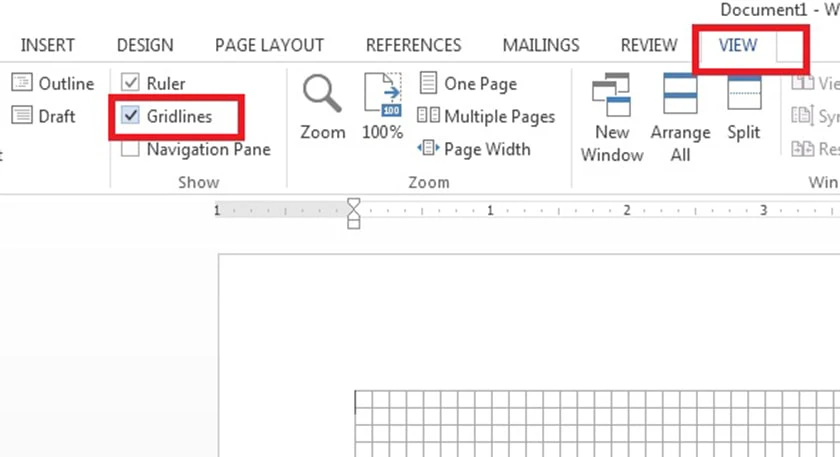Open a New Window

tap(612, 118)
